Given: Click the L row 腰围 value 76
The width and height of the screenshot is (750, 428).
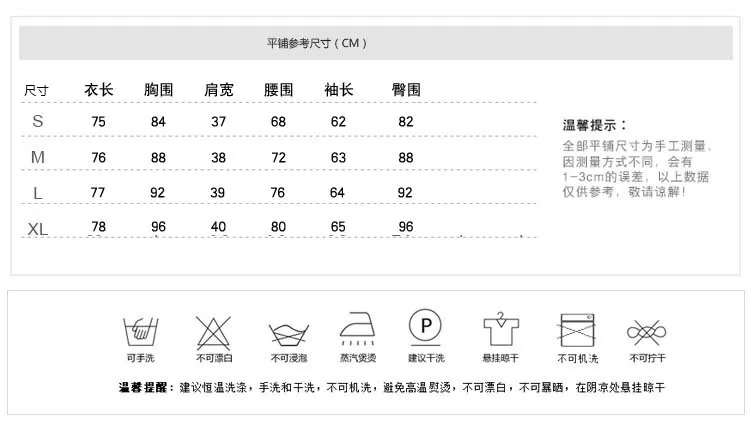Looking at the screenshot, I should click(x=277, y=192).
